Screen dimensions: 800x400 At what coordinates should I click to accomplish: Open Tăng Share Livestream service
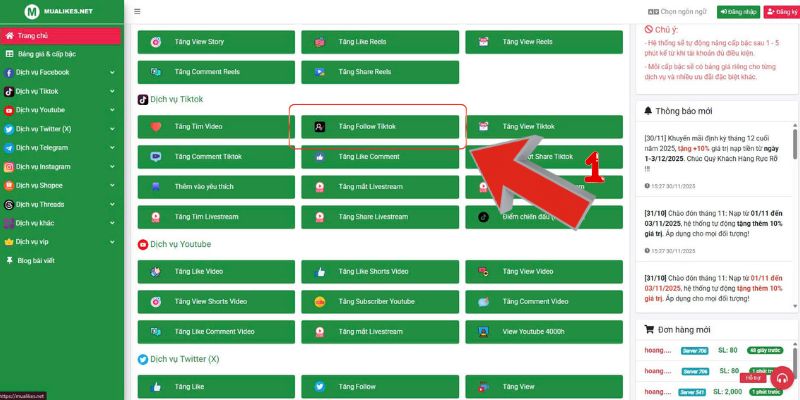coord(380,217)
